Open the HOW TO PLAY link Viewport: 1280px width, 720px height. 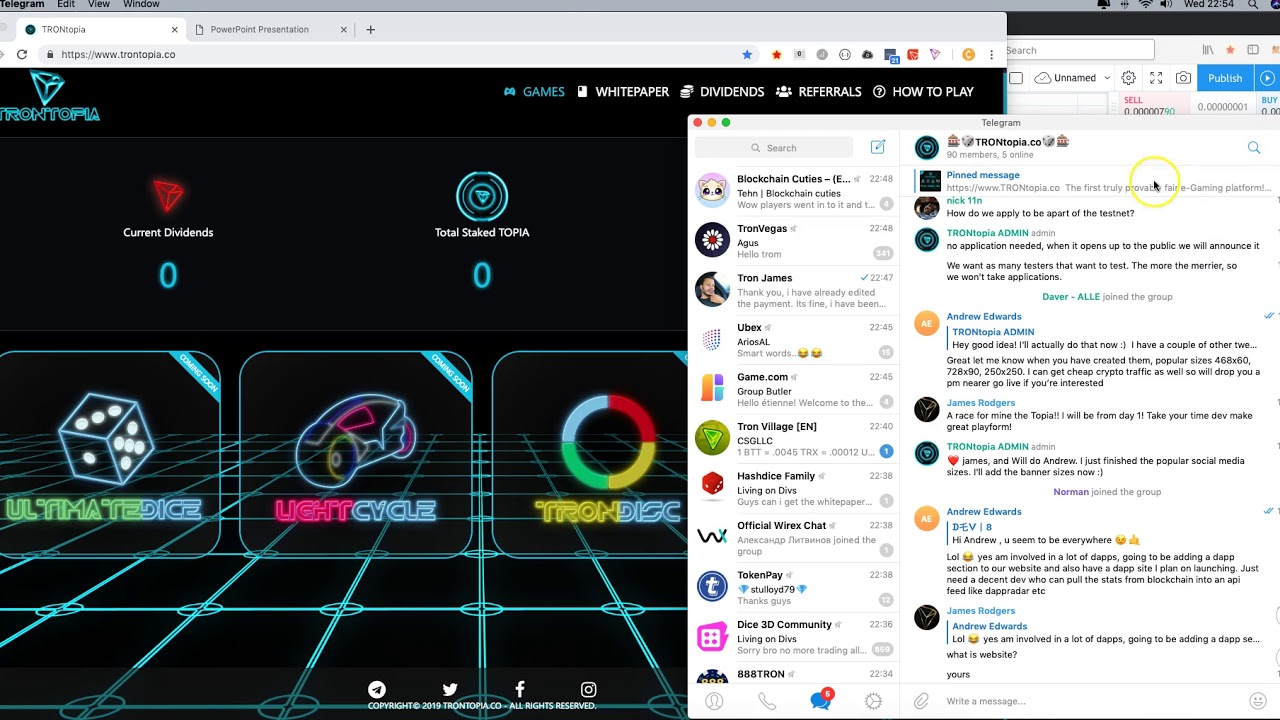[x=923, y=91]
